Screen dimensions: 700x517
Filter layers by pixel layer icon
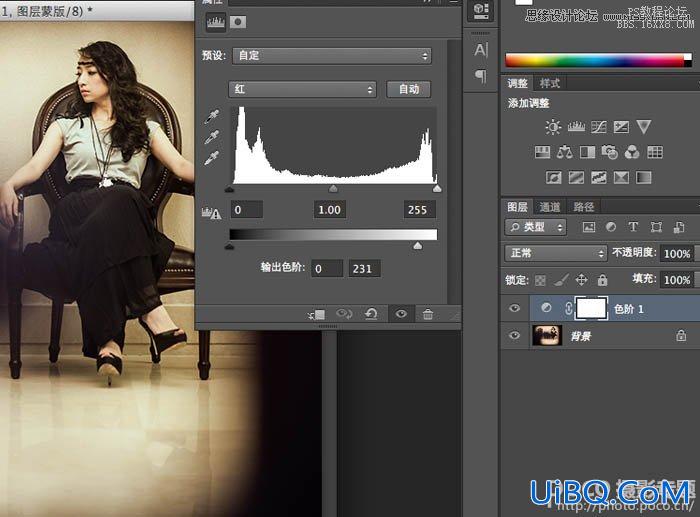click(589, 227)
